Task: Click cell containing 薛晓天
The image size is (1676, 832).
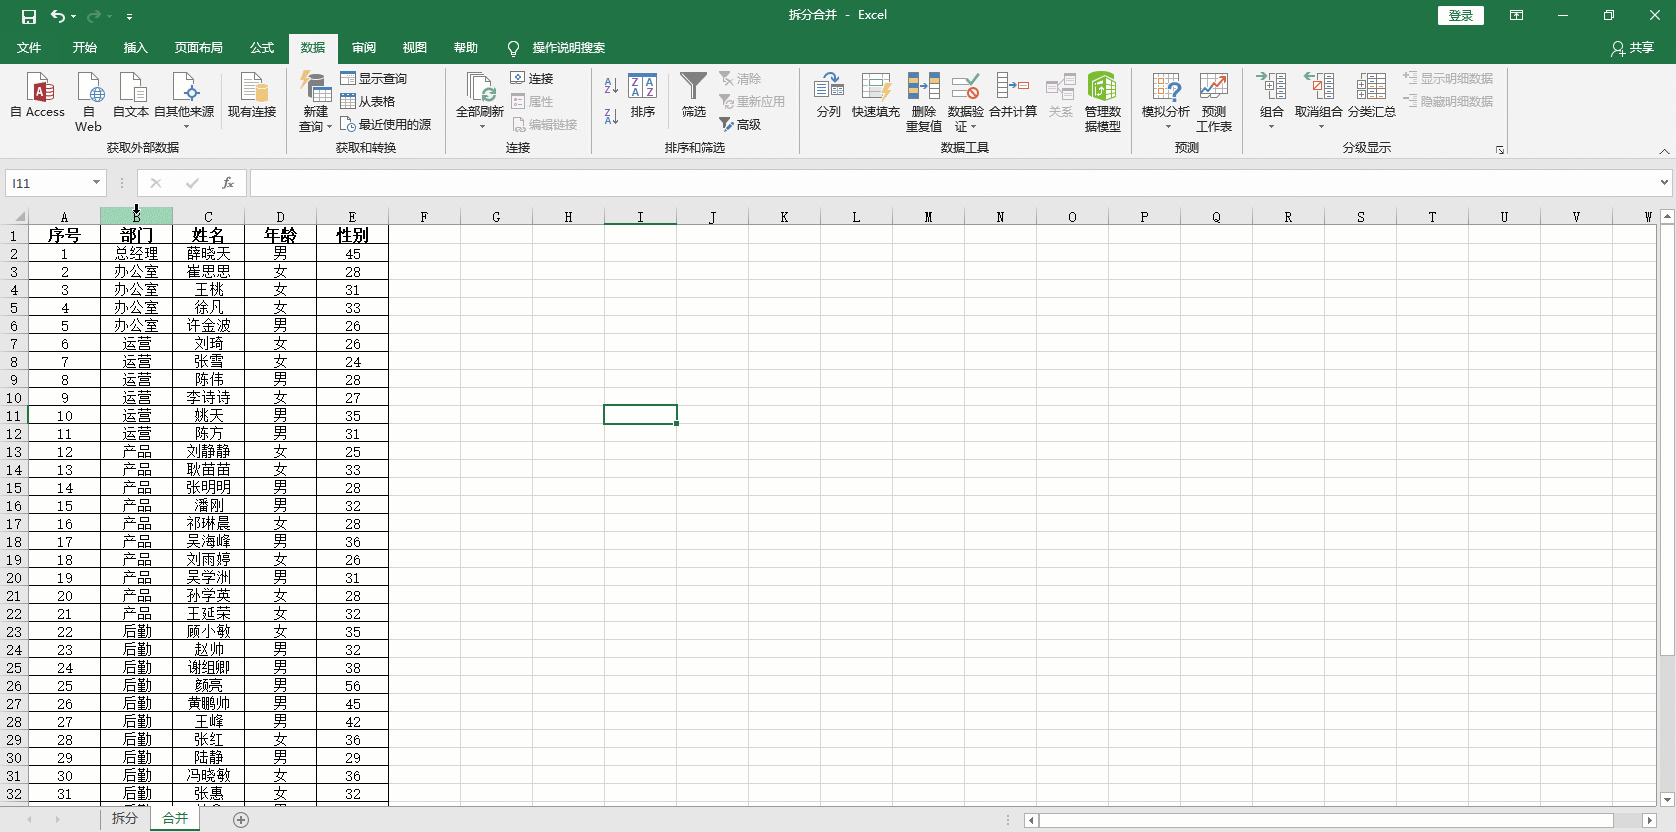Action: point(208,253)
